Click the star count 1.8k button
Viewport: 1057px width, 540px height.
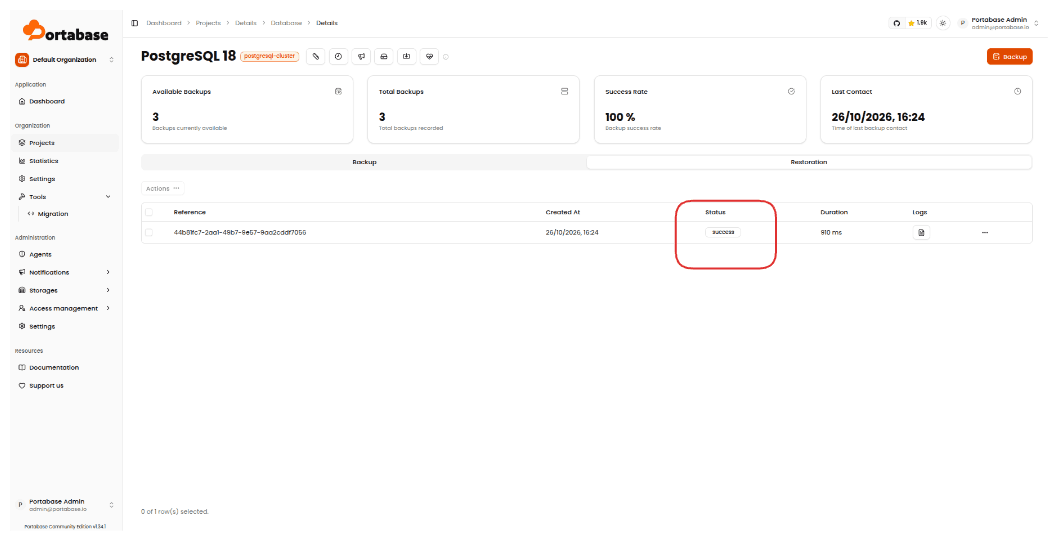[x=917, y=23]
